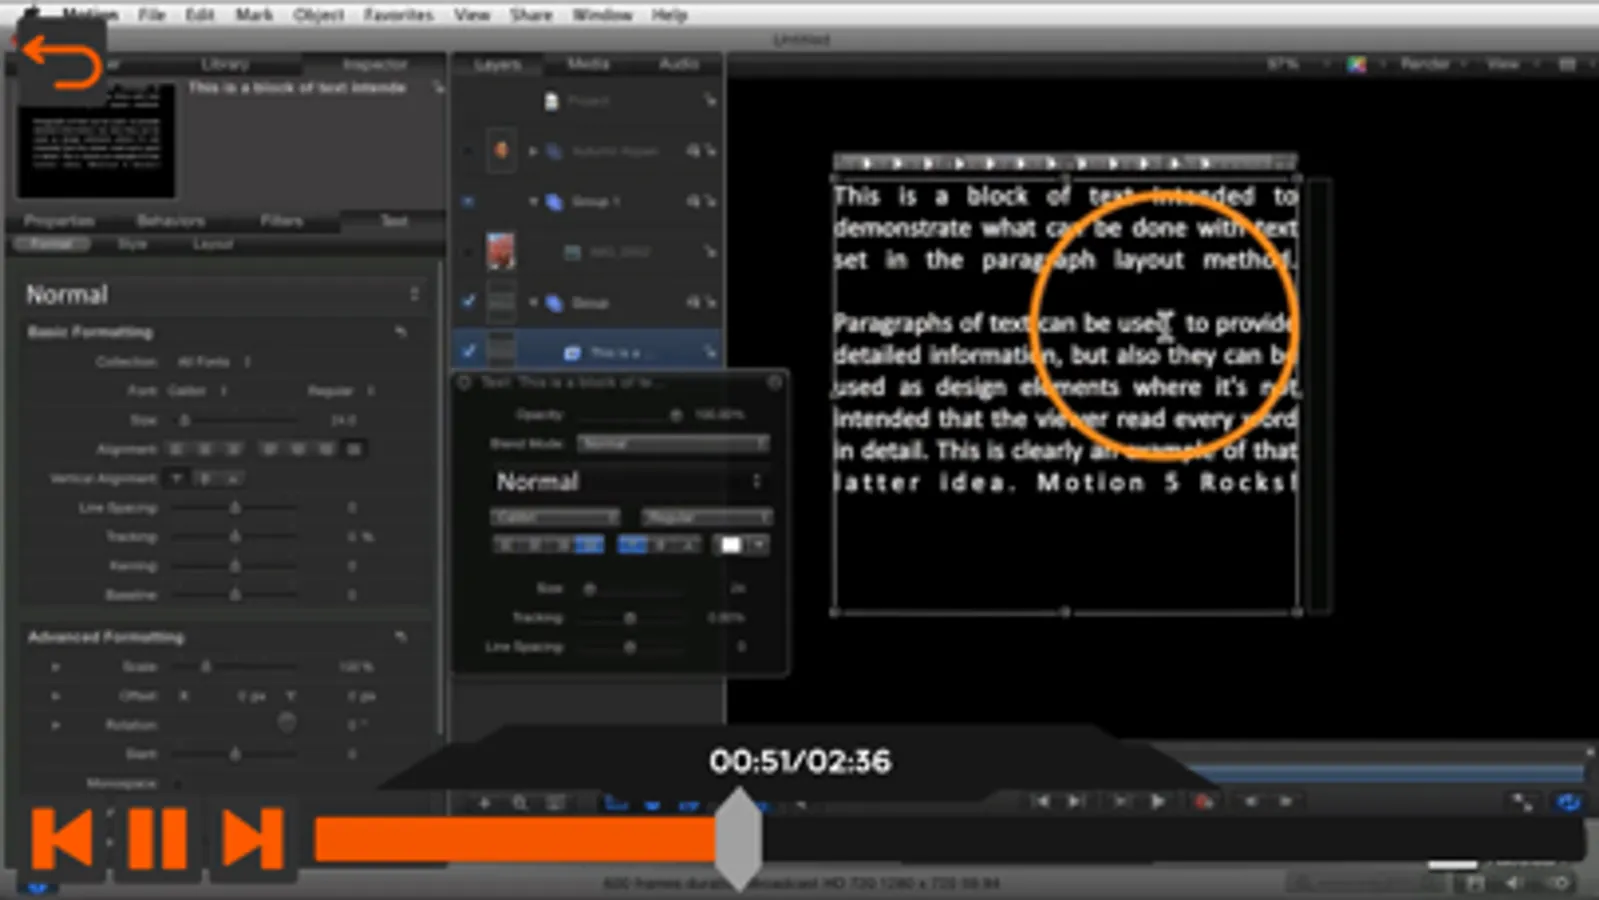
Task: Click the orange back arrow overlay
Action: [x=62, y=62]
